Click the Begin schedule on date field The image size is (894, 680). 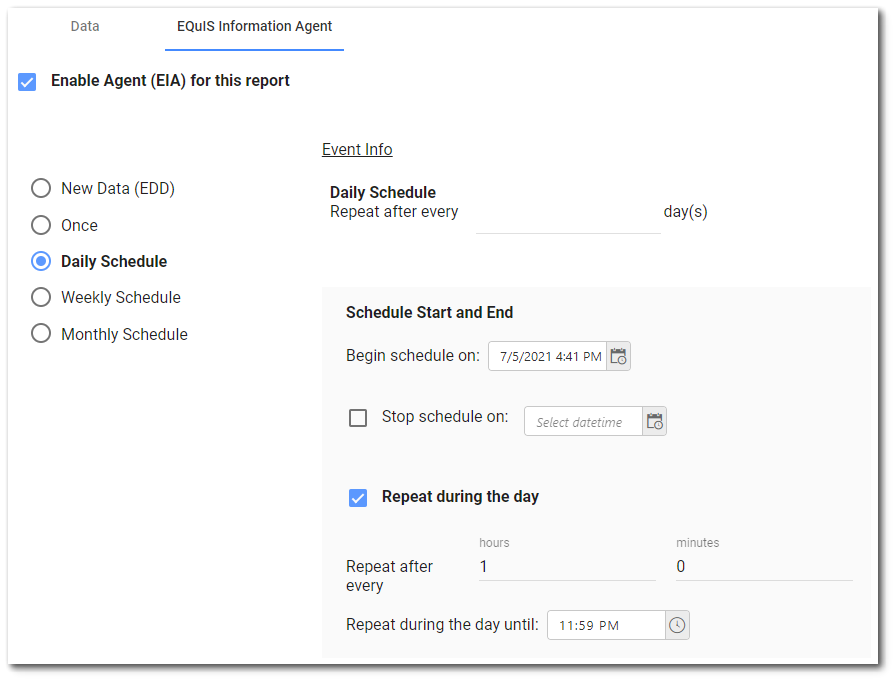tap(548, 357)
